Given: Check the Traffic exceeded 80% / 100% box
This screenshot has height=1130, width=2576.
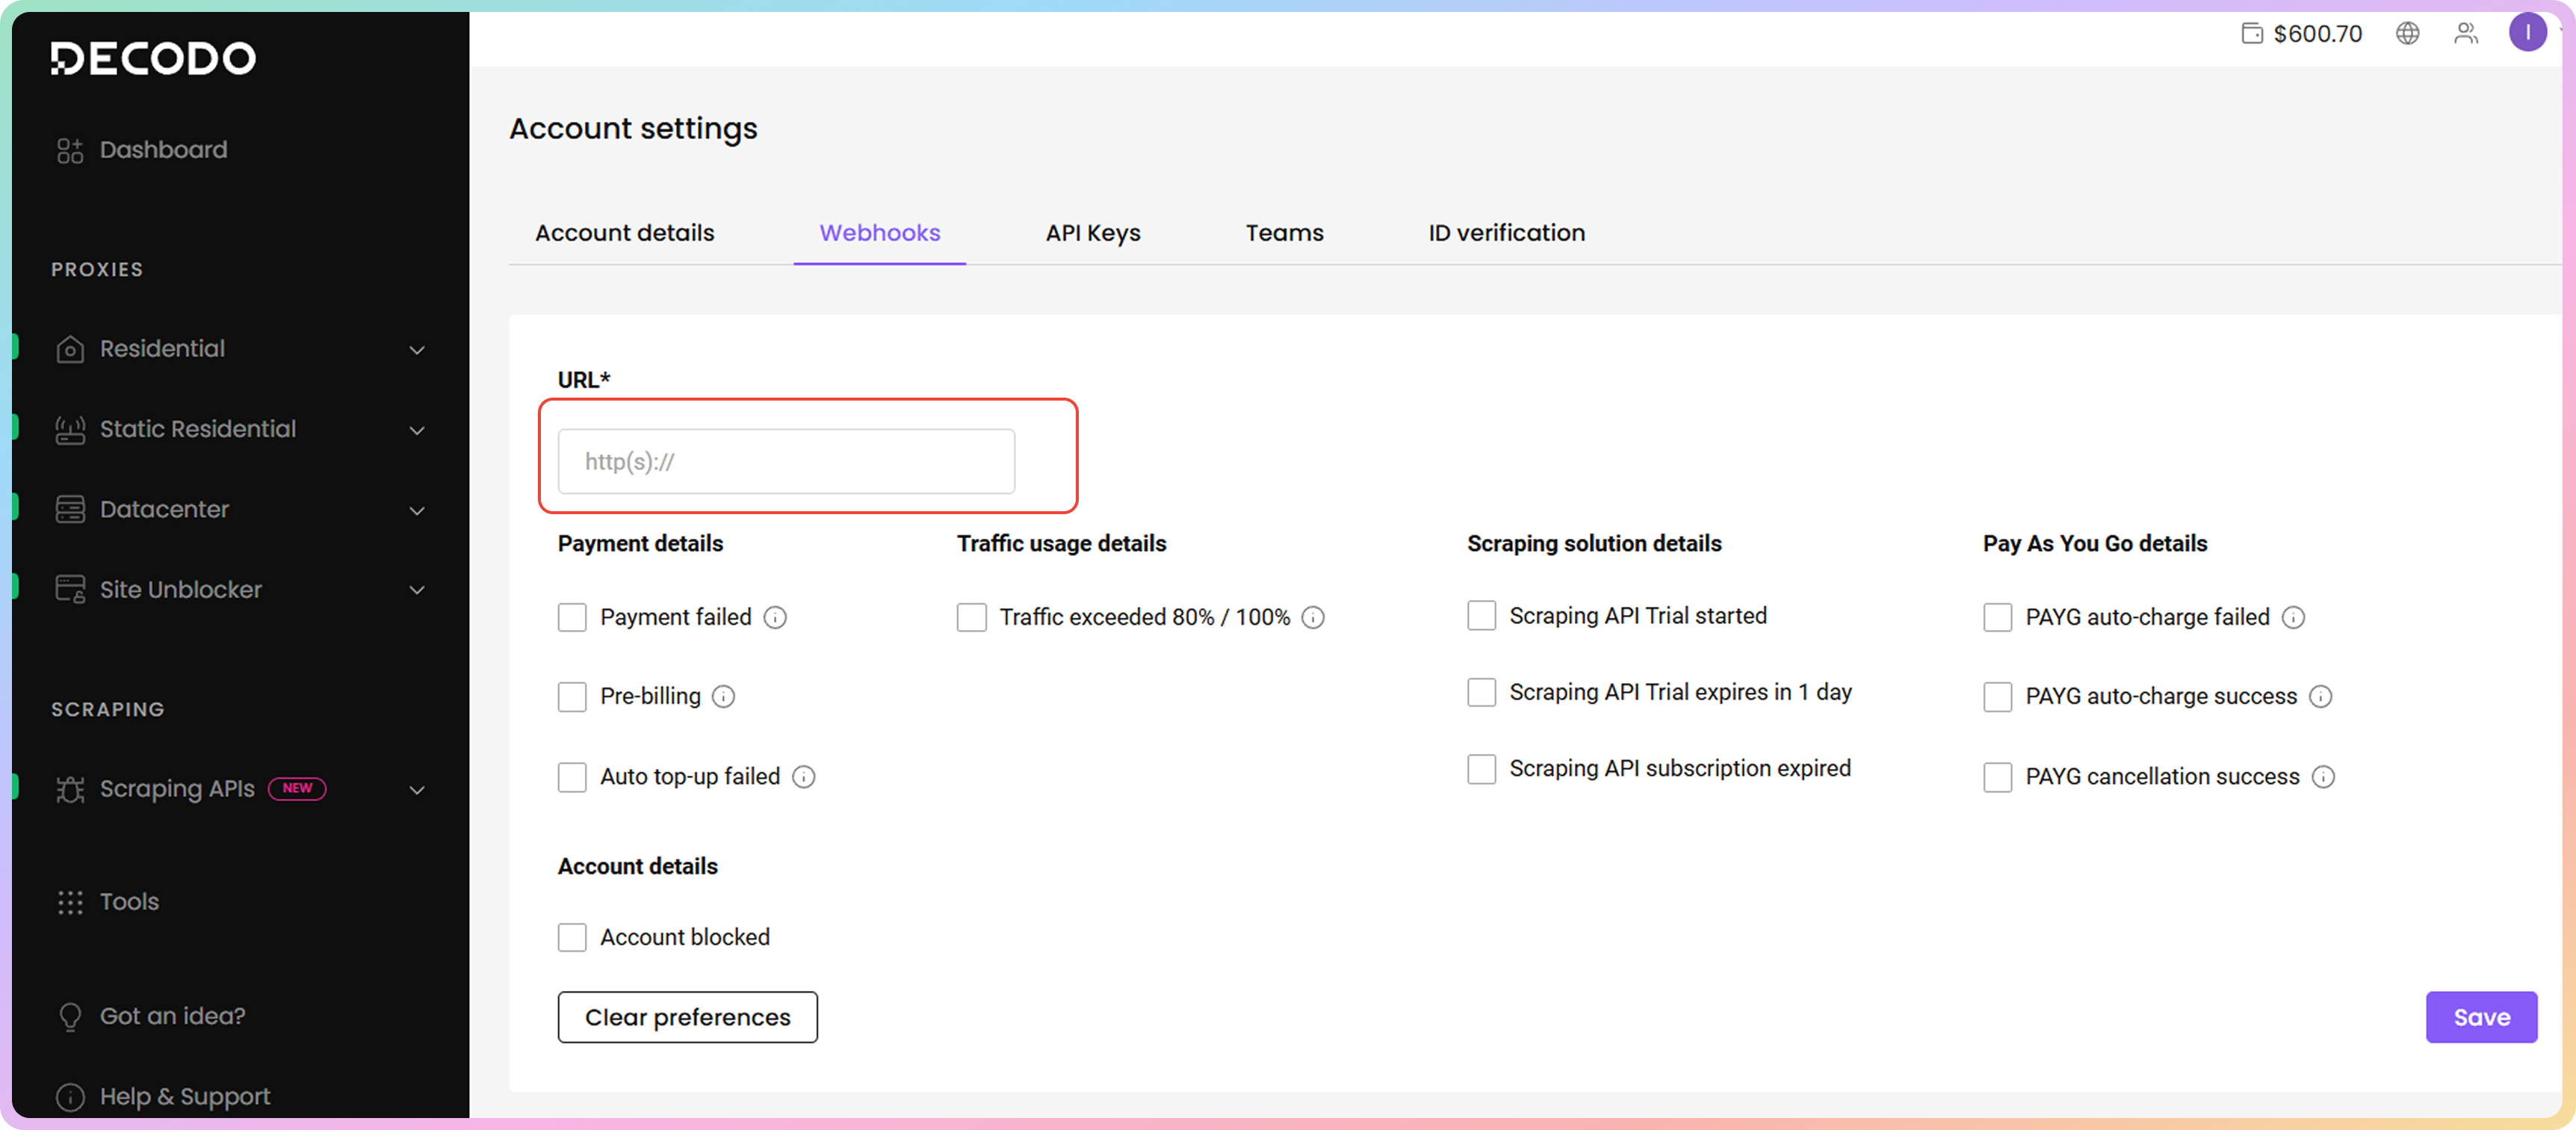Looking at the screenshot, I should tap(971, 617).
